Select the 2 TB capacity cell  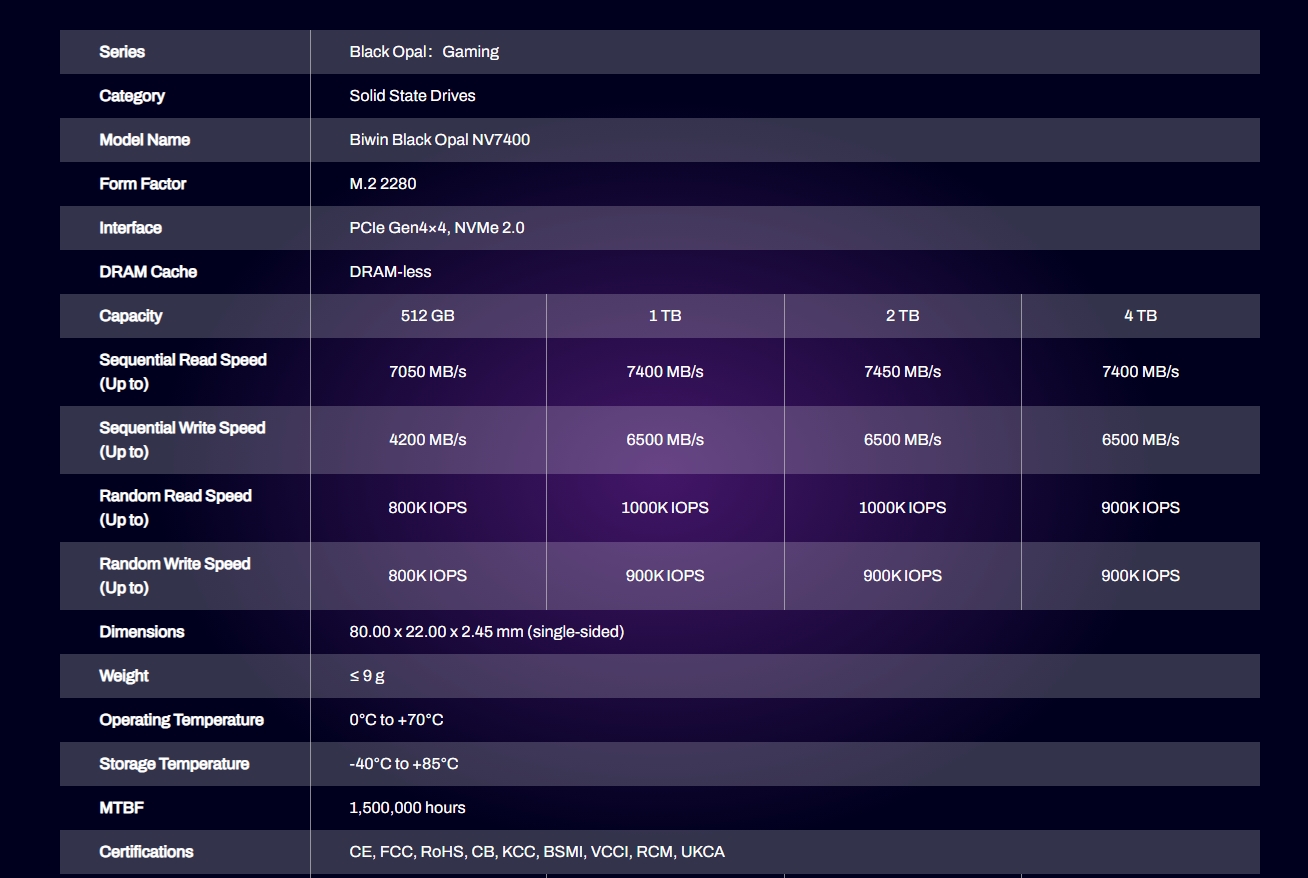[x=903, y=316]
